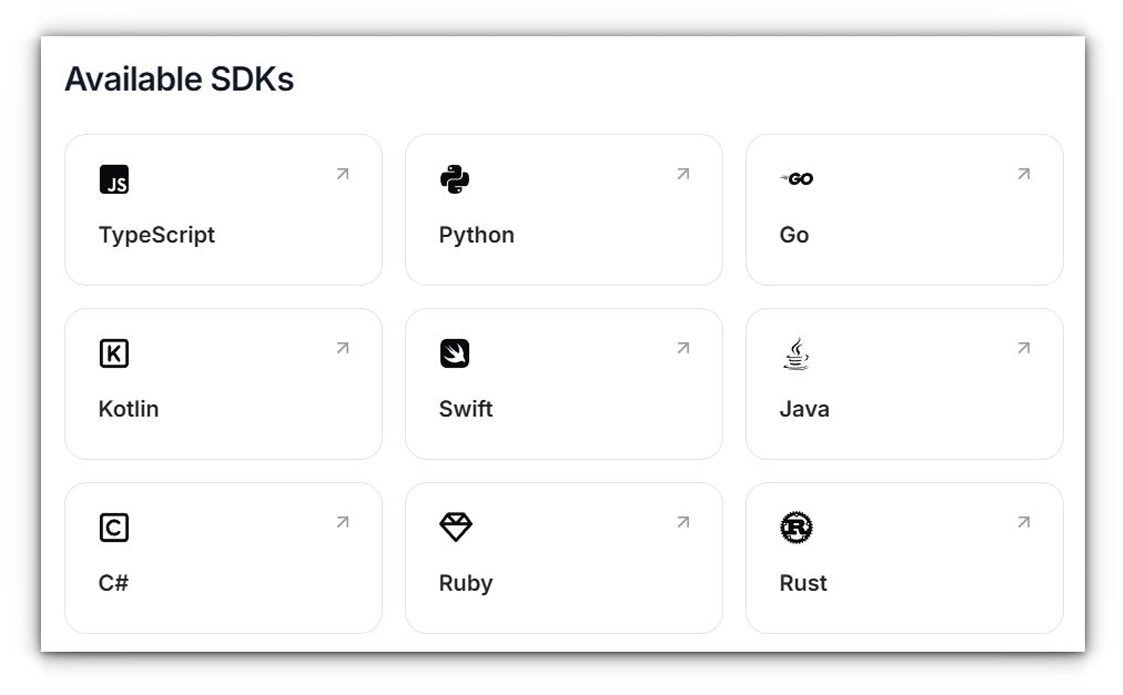The height and width of the screenshot is (695, 1123).
Task: Open the Java external link arrow
Action: [x=1024, y=348]
